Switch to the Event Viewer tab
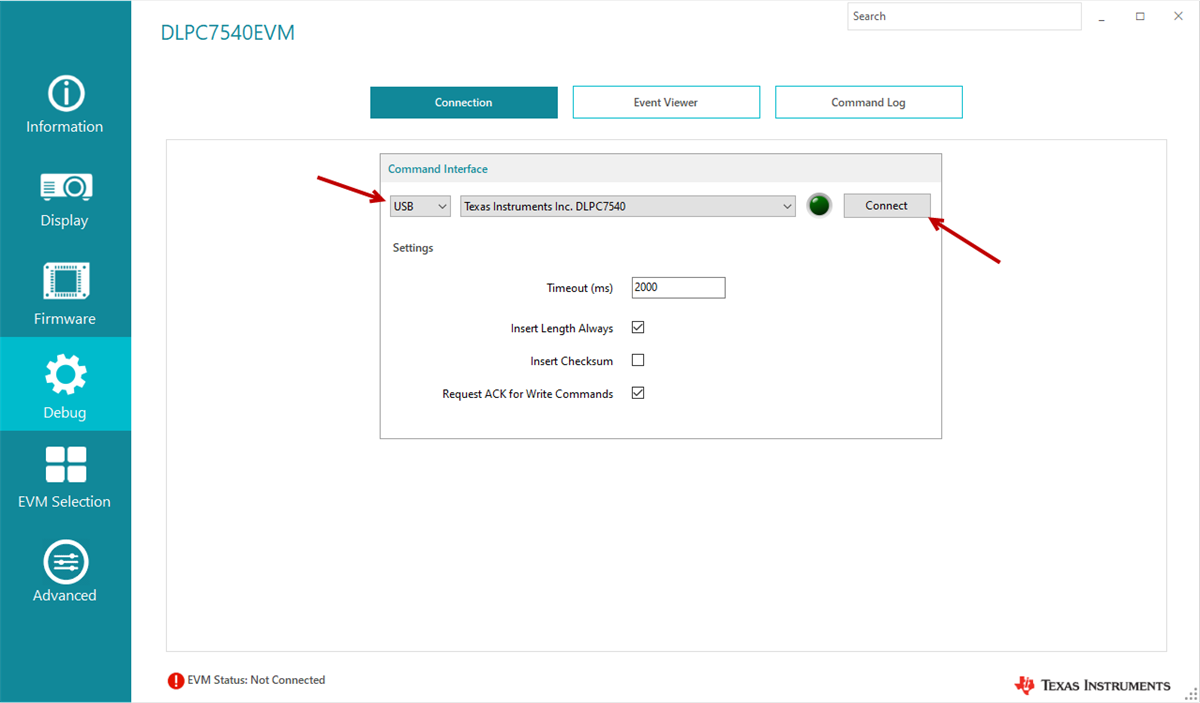 point(666,102)
